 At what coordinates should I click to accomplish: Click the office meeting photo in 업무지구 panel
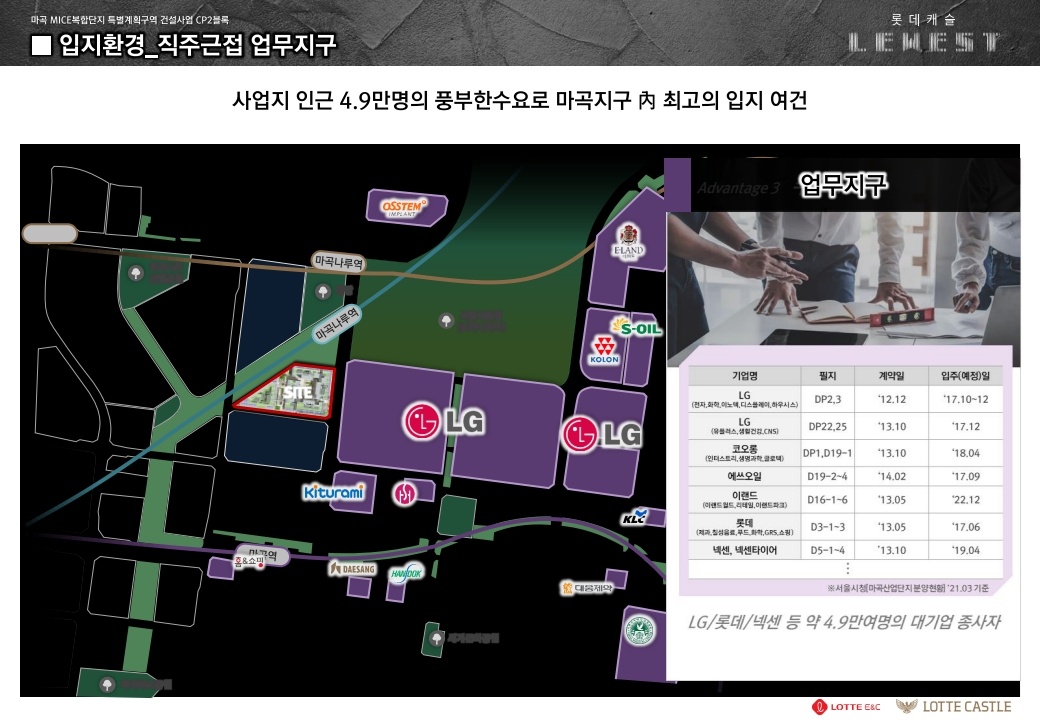843,288
